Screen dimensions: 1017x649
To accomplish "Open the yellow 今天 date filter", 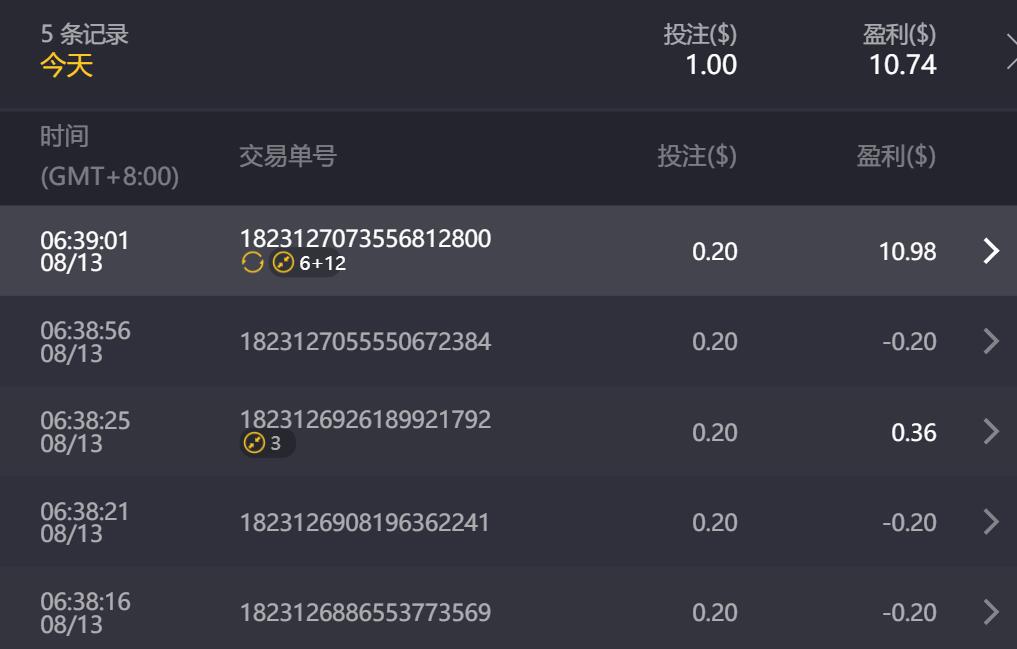I will 66,66.
